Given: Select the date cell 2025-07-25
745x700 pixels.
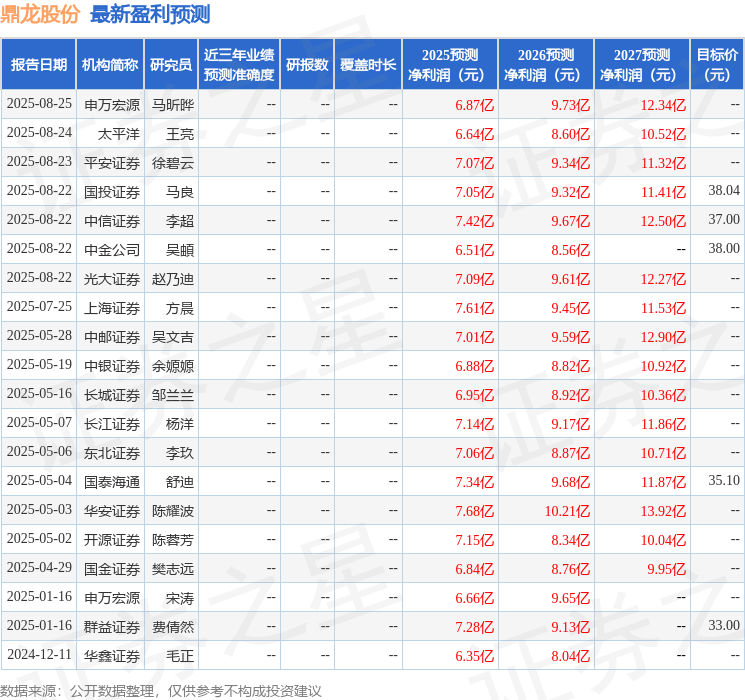Looking at the screenshot, I should point(39,307).
